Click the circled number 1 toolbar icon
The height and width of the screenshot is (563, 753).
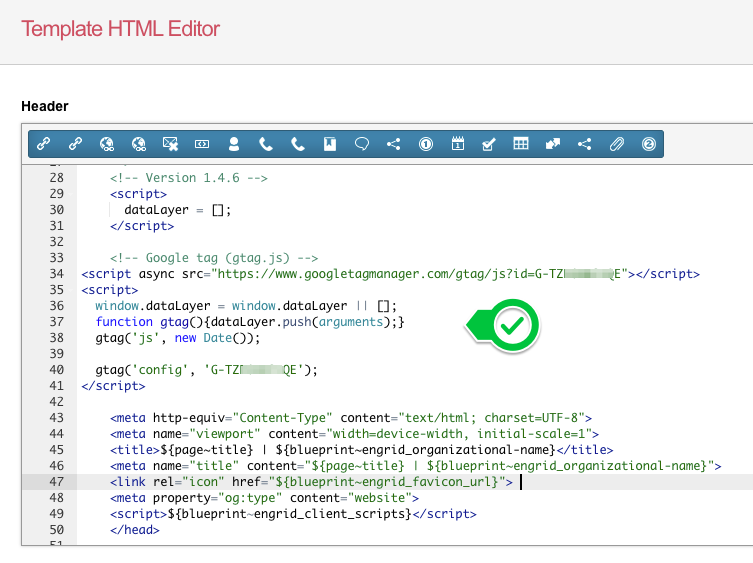(425, 144)
